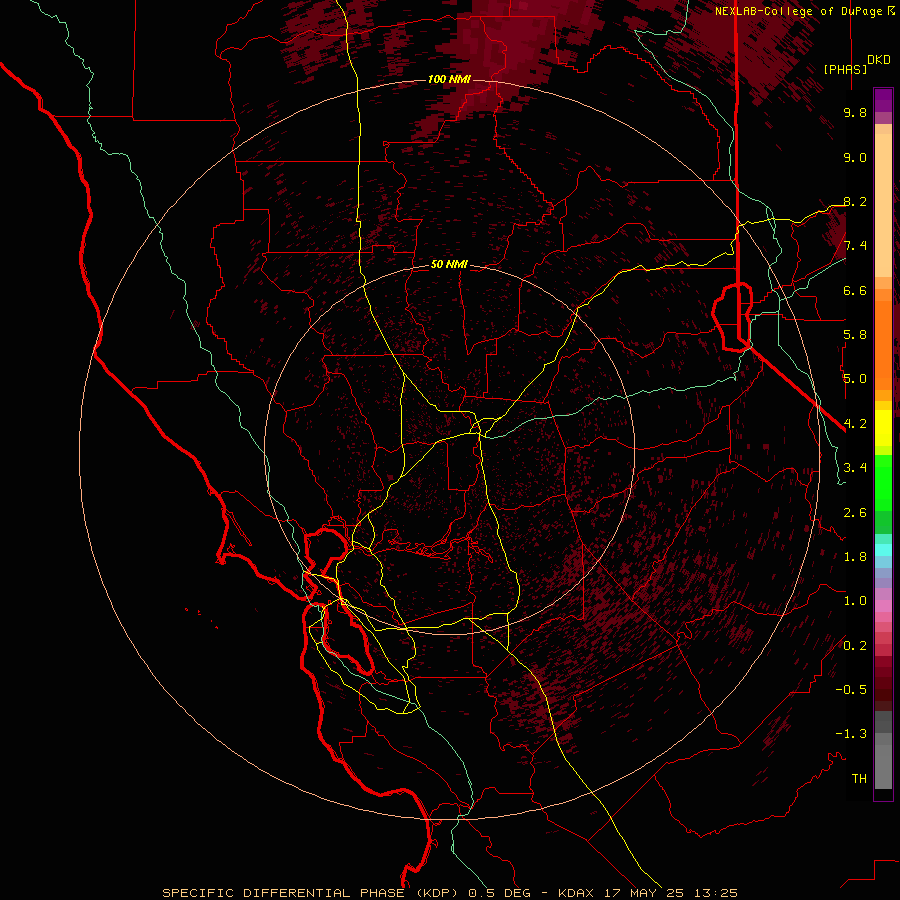Viewport: 900px width, 900px height.
Task: Click the 1.8 scale value
Action: point(855,557)
